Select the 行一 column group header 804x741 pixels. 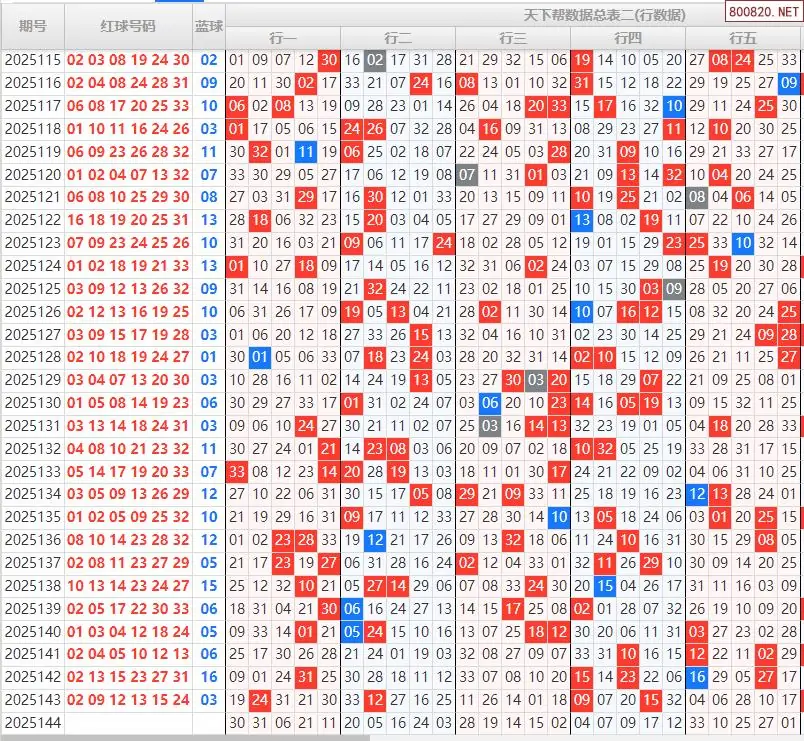[283, 38]
